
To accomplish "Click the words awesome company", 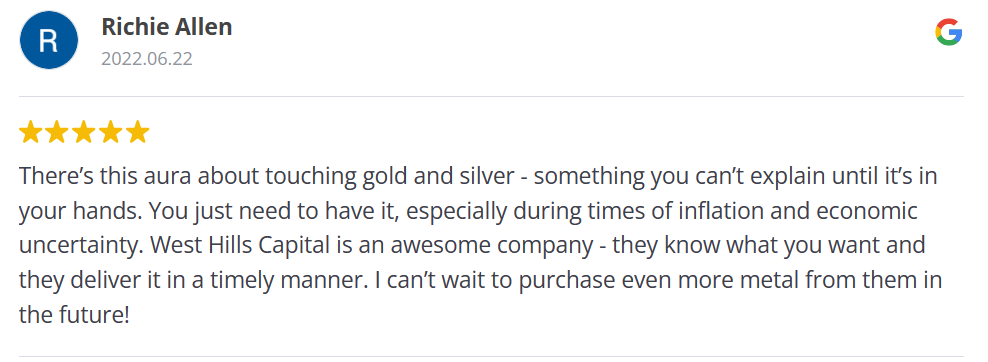I will click(491, 246).
